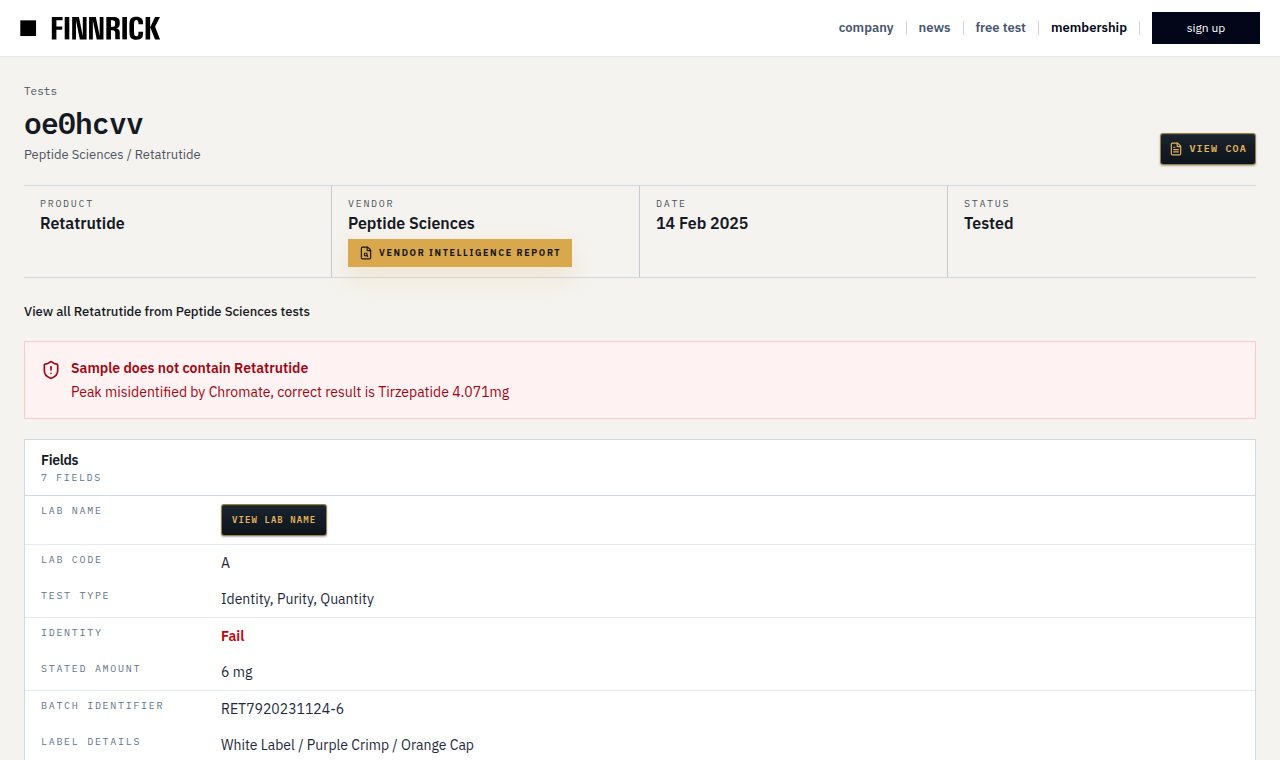This screenshot has width=1280, height=760.
Task: Click the VENDOR column label
Action: (371, 204)
